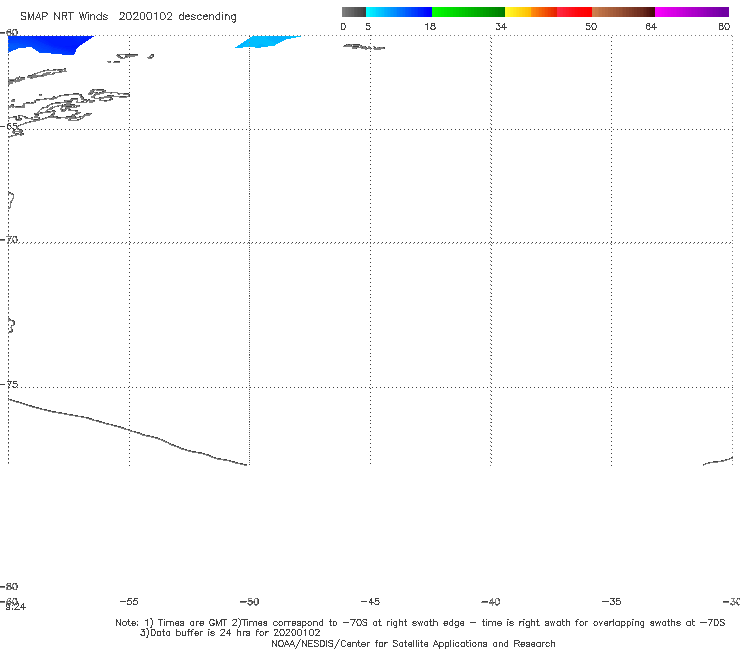
Task: Click the title text 'SMAP NRT Winds'
Action: pyautogui.click(x=64, y=16)
